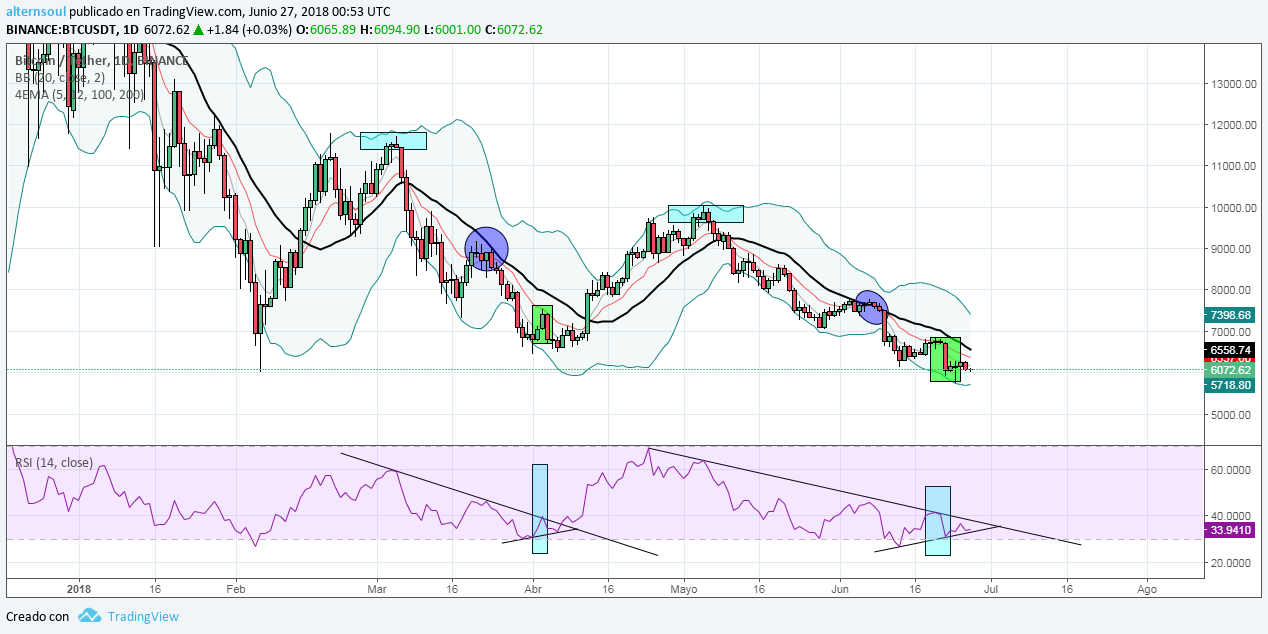This screenshot has height=634, width=1268.
Task: Click 5000.00 on the price axis
Action: click(x=1232, y=414)
